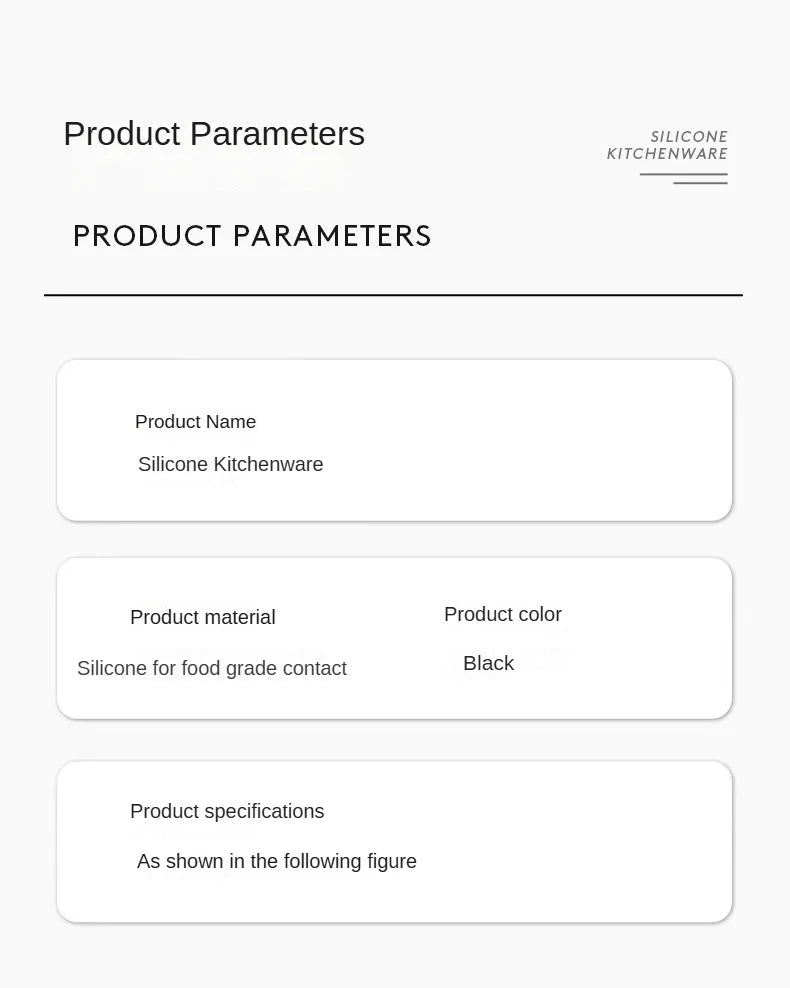
Task: Click the double-line decoration under Silicone Kitchenware
Action: pyautogui.click(x=684, y=179)
